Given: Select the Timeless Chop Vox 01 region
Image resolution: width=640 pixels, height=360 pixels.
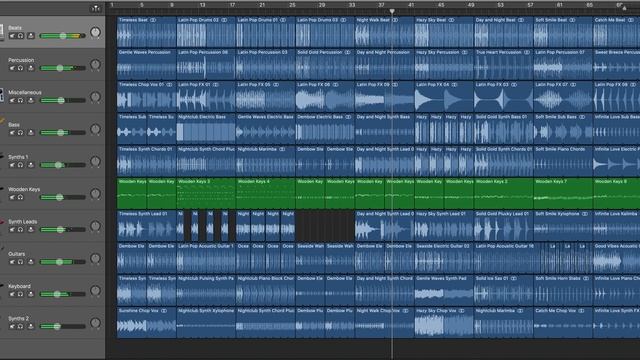Looking at the screenshot, I should [147, 96].
